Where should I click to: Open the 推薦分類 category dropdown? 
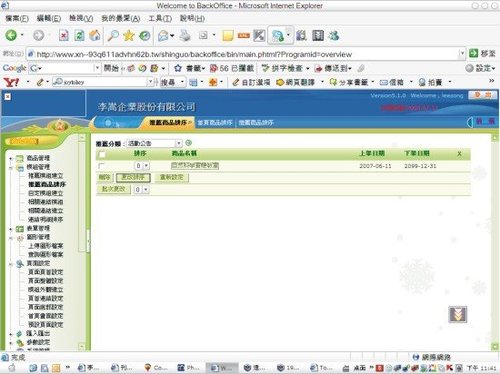[x=155, y=143]
